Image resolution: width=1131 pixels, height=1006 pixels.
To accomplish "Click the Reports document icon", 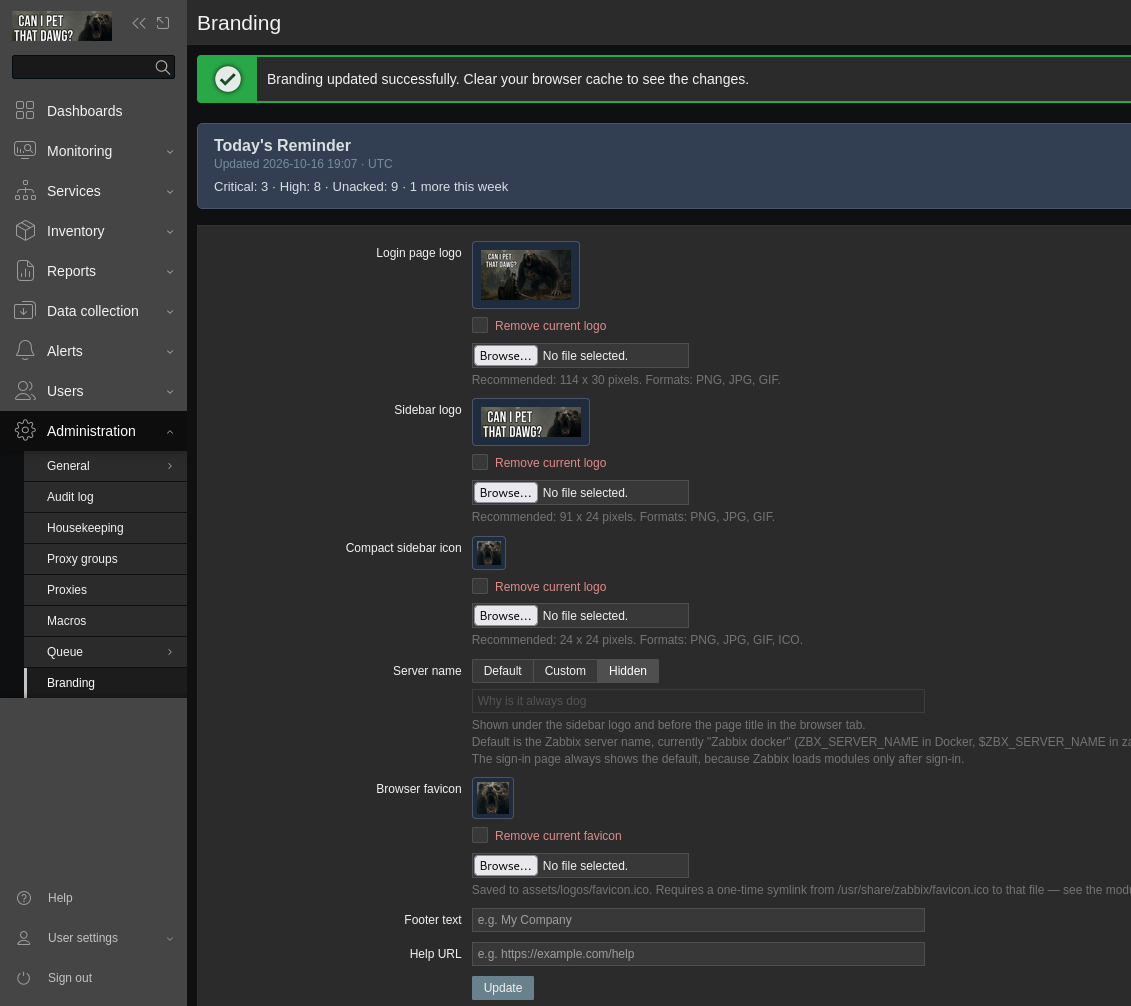I will coord(25,270).
